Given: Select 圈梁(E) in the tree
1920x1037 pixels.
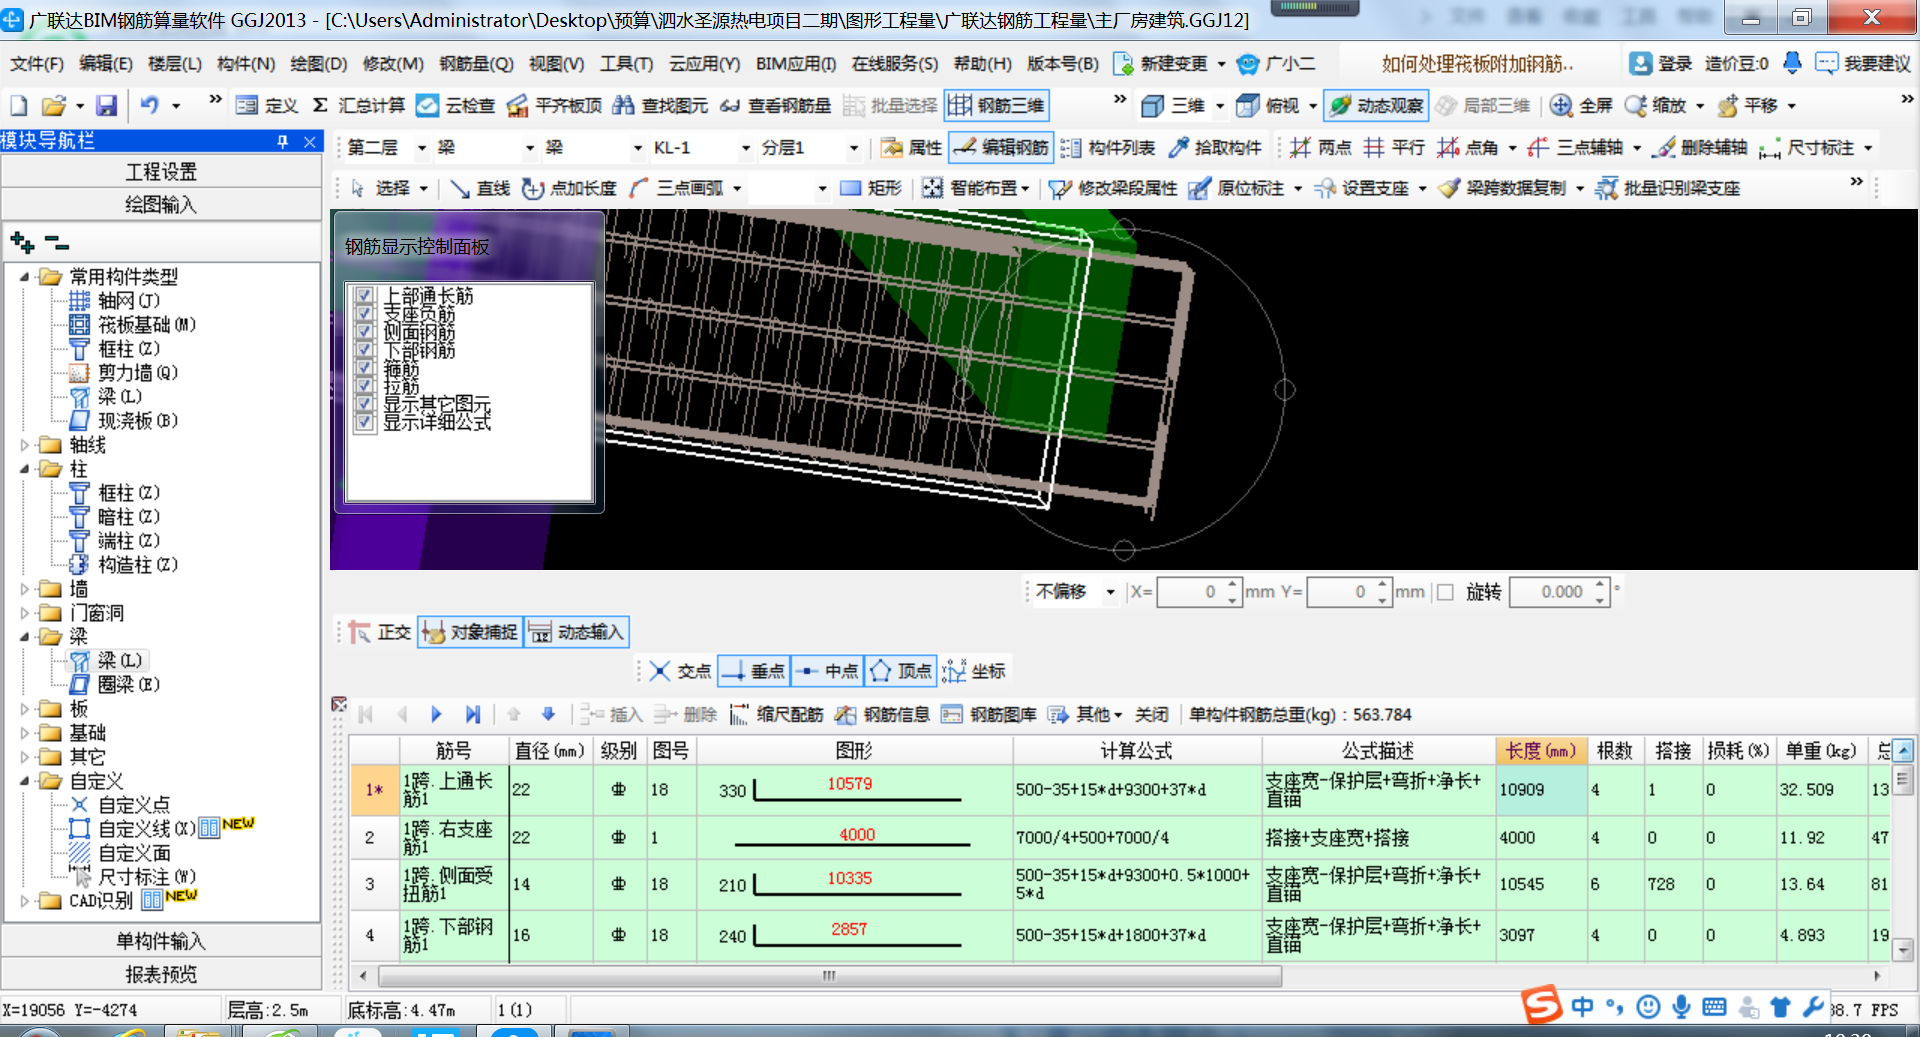Looking at the screenshot, I should [115, 685].
